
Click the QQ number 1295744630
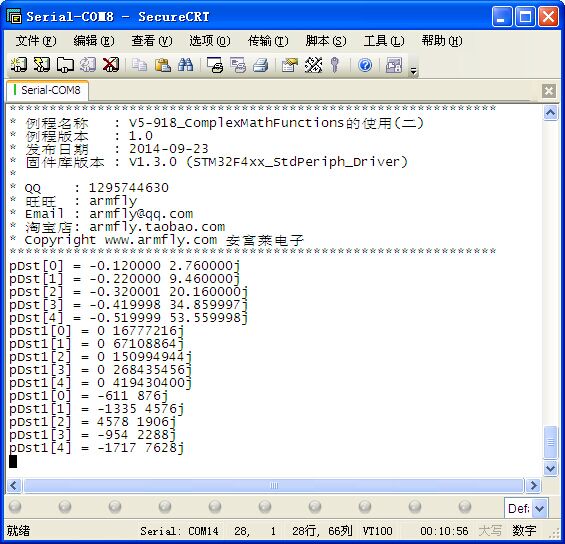click(129, 188)
